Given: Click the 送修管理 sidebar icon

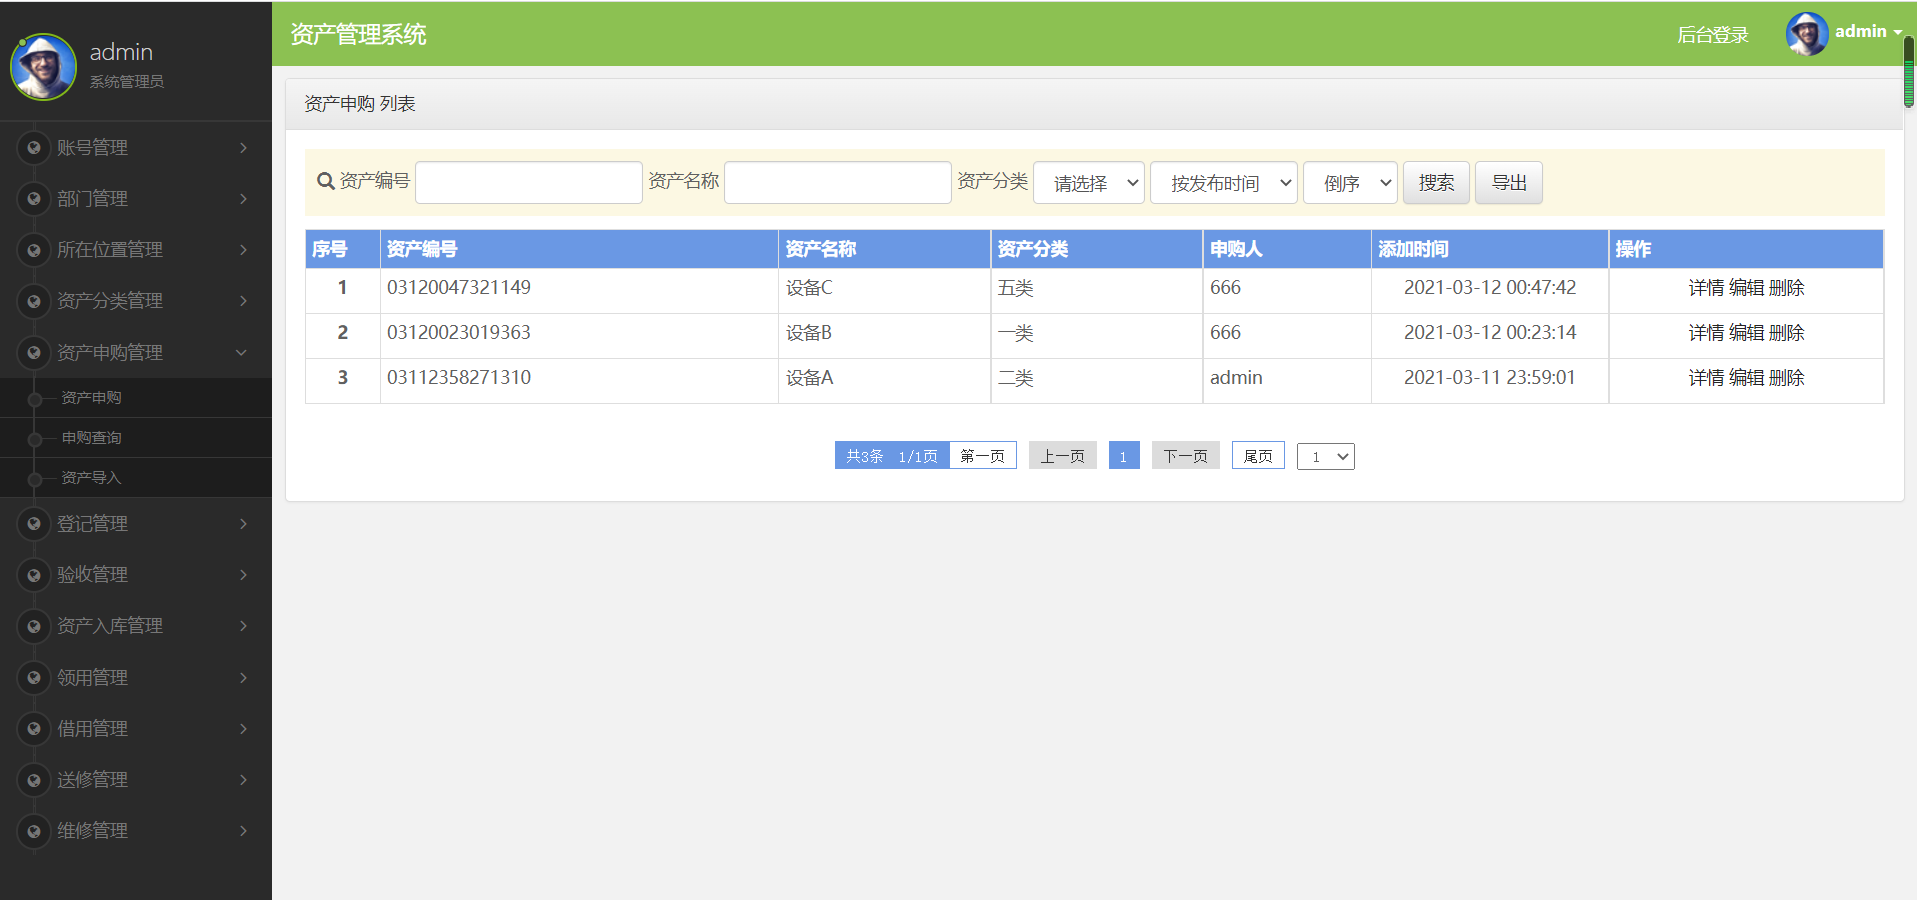Looking at the screenshot, I should (34, 780).
